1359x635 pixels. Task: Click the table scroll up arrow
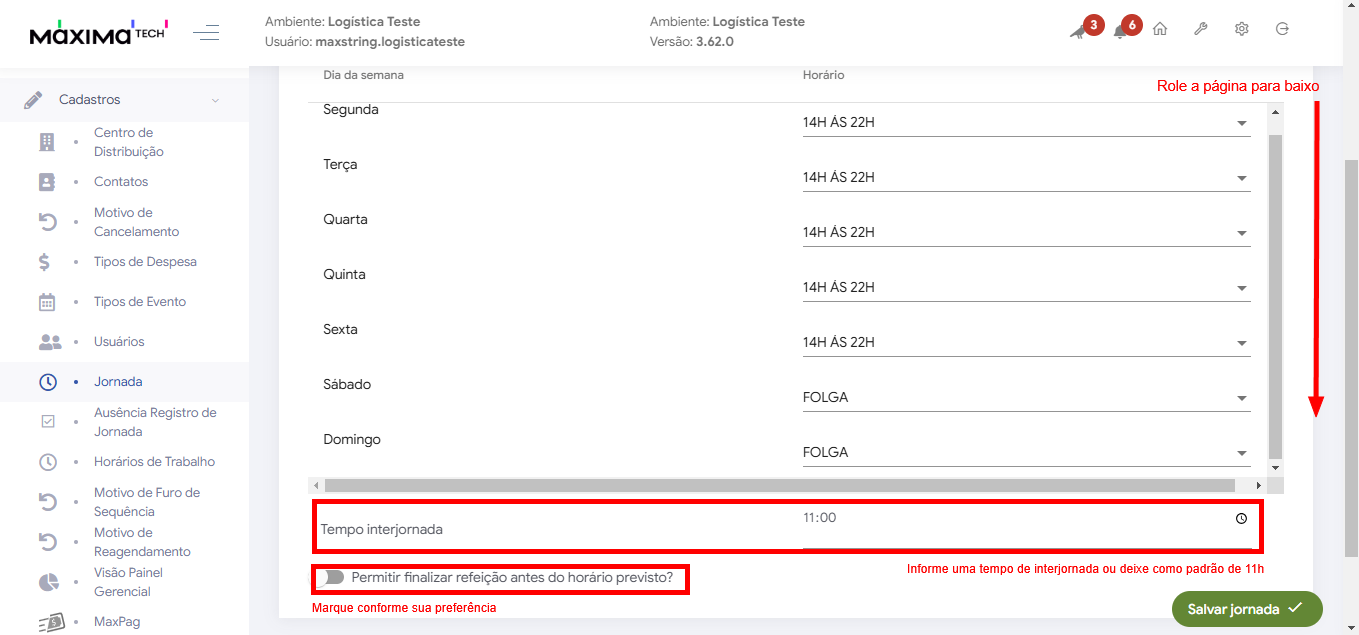(x=1275, y=112)
